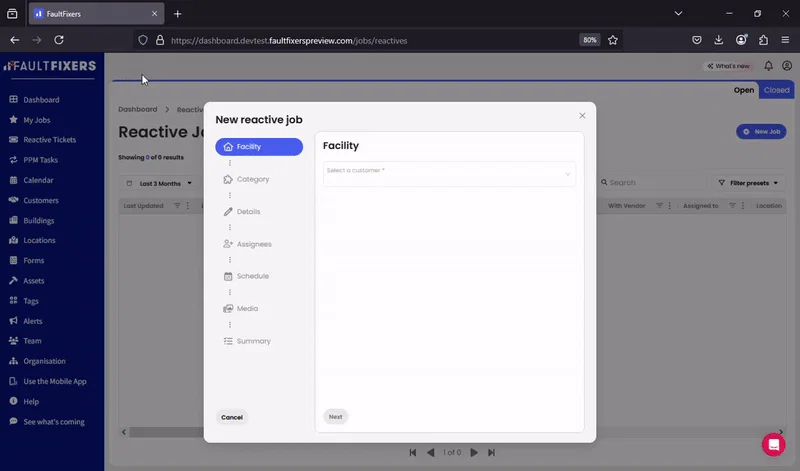This screenshot has width=800, height=471.
Task: Open the Assigned to column menu
Action: tap(743, 206)
